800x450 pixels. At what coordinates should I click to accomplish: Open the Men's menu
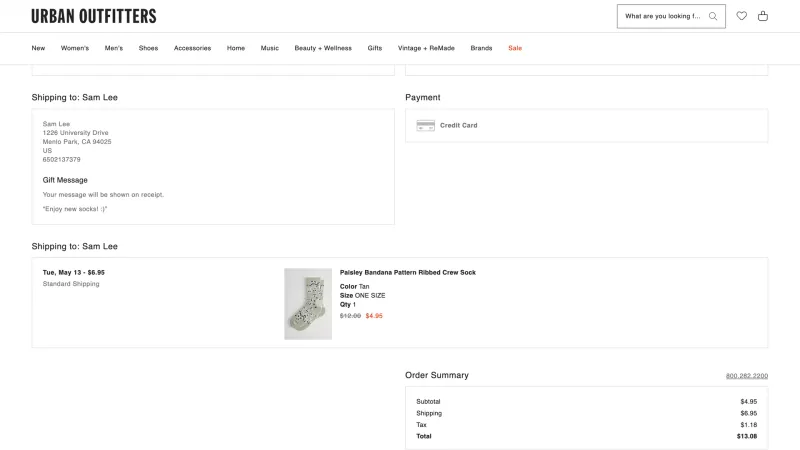pos(114,48)
